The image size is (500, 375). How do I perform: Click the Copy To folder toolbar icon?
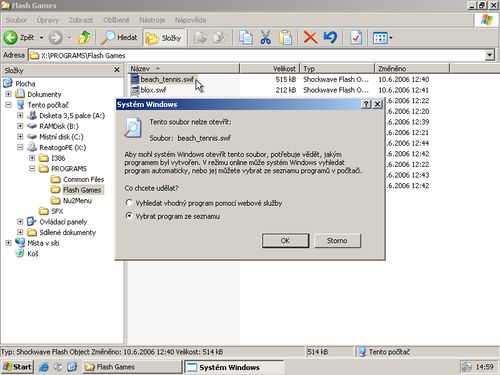[x=220, y=38]
